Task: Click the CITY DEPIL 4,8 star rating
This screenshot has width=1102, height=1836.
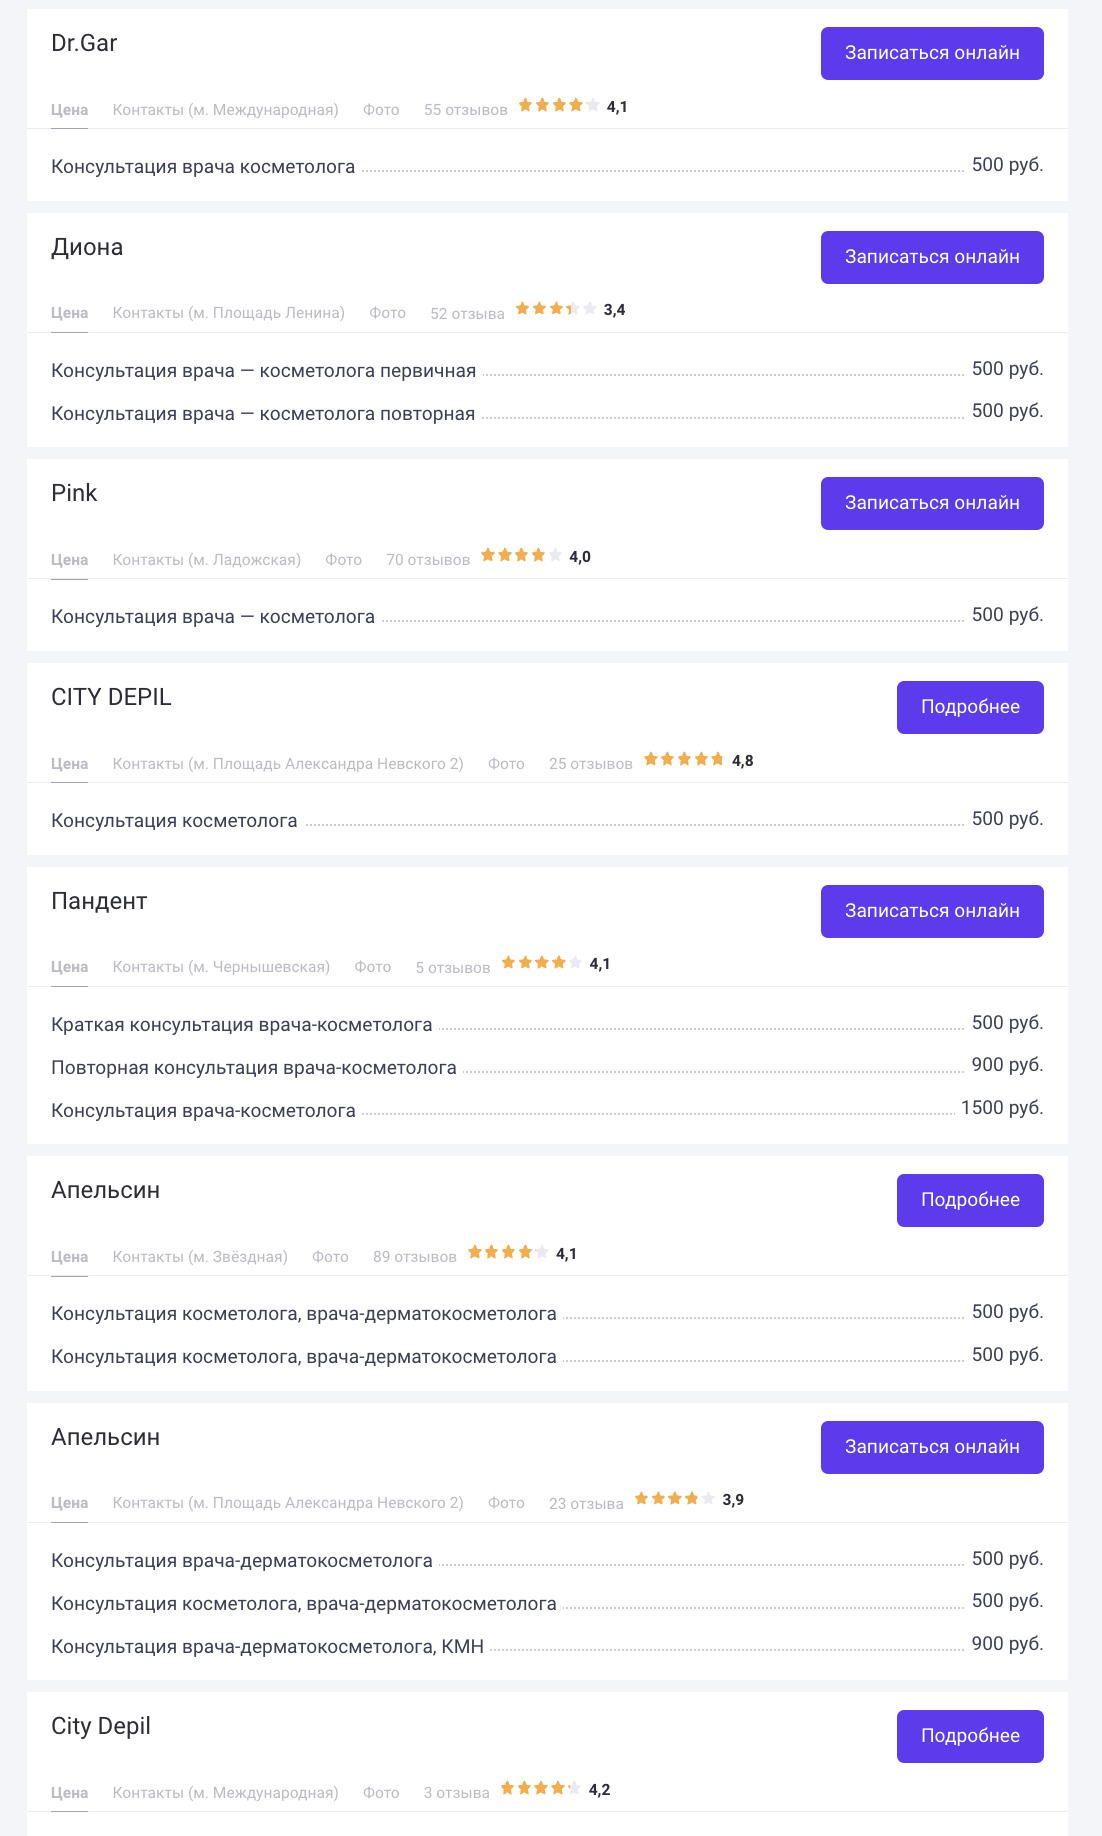Action: (684, 760)
